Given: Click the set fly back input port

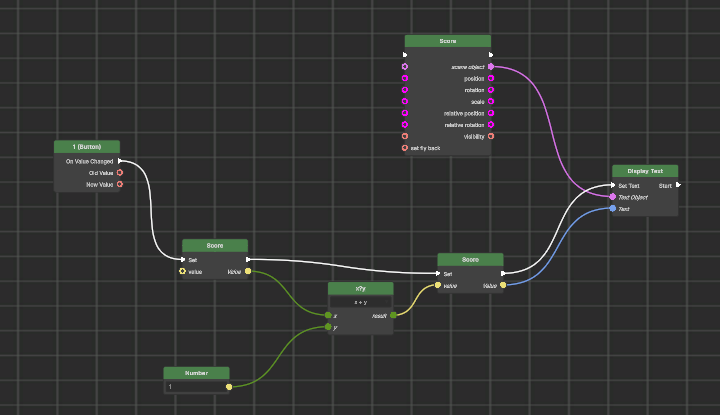Looking at the screenshot, I should [x=405, y=148].
